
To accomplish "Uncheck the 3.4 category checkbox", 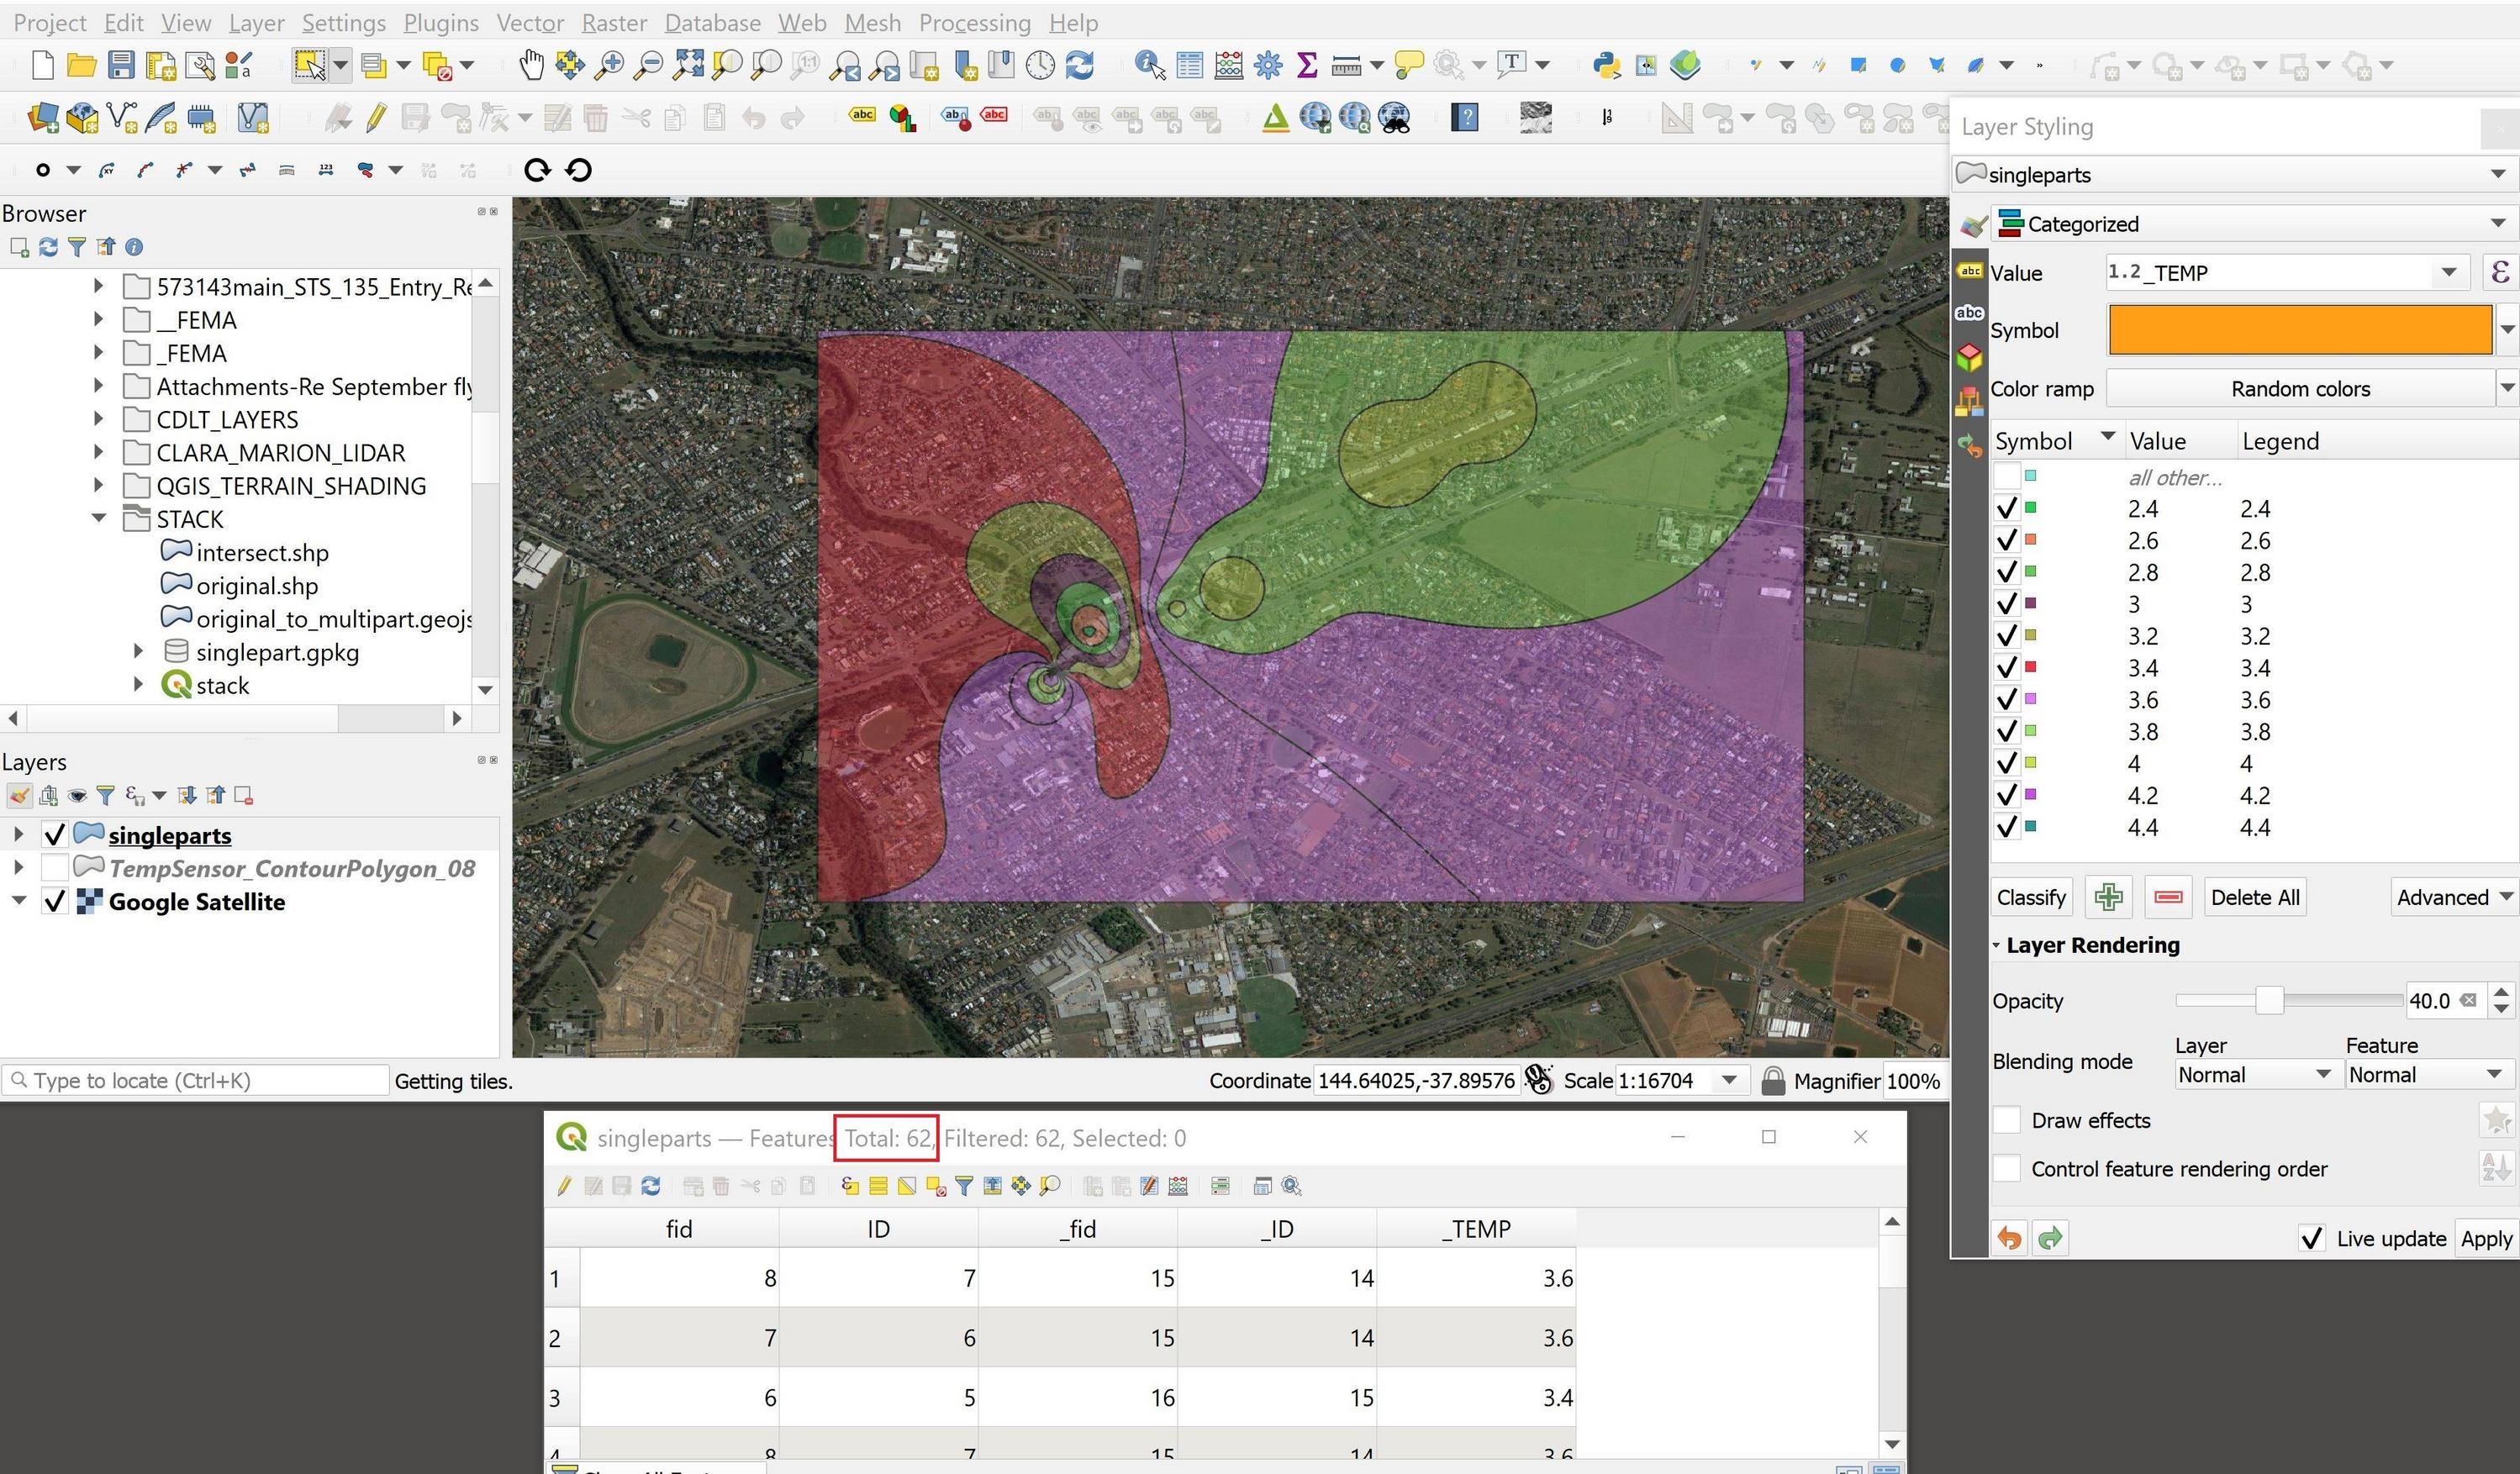I will click(2006, 667).
